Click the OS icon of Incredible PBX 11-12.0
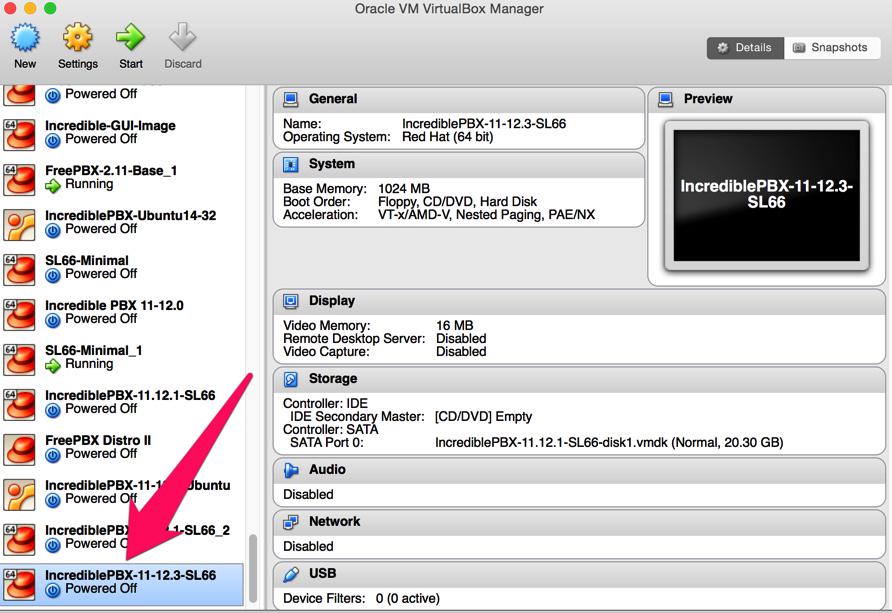The image size is (892, 613). 19,314
